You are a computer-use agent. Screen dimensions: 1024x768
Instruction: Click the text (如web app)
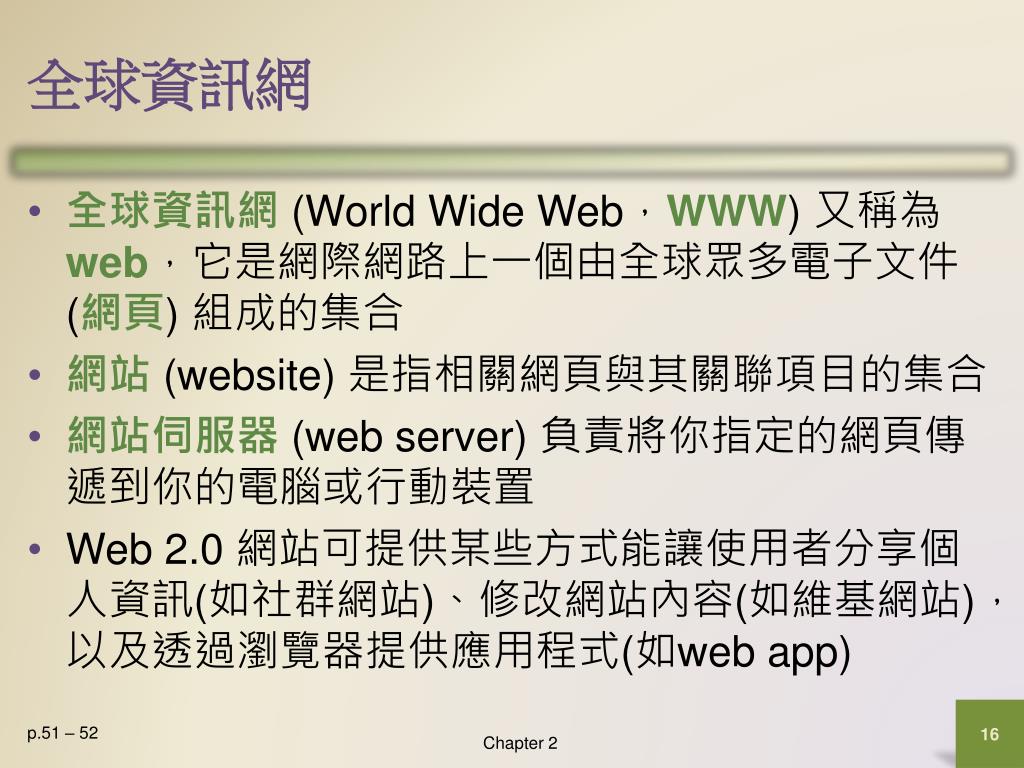[736, 652]
